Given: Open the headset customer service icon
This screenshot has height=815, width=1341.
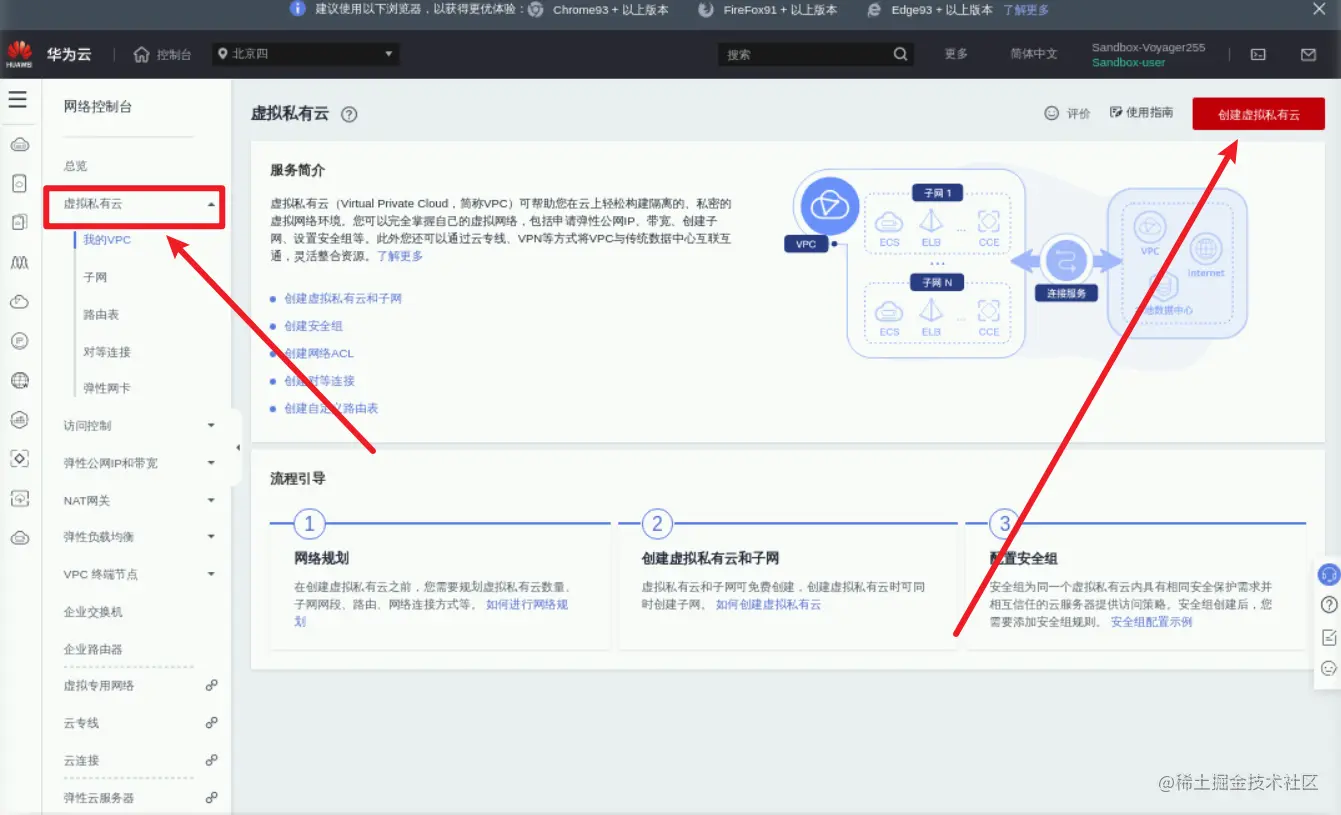Looking at the screenshot, I should click(1328, 575).
